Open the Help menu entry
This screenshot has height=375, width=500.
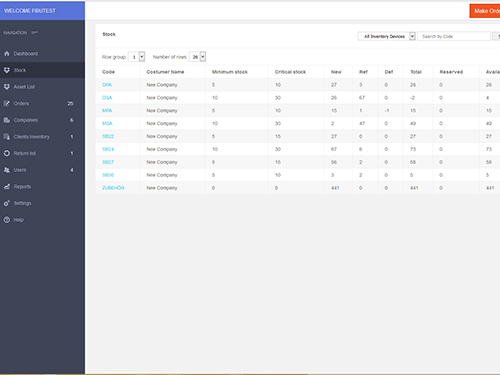click(42, 220)
